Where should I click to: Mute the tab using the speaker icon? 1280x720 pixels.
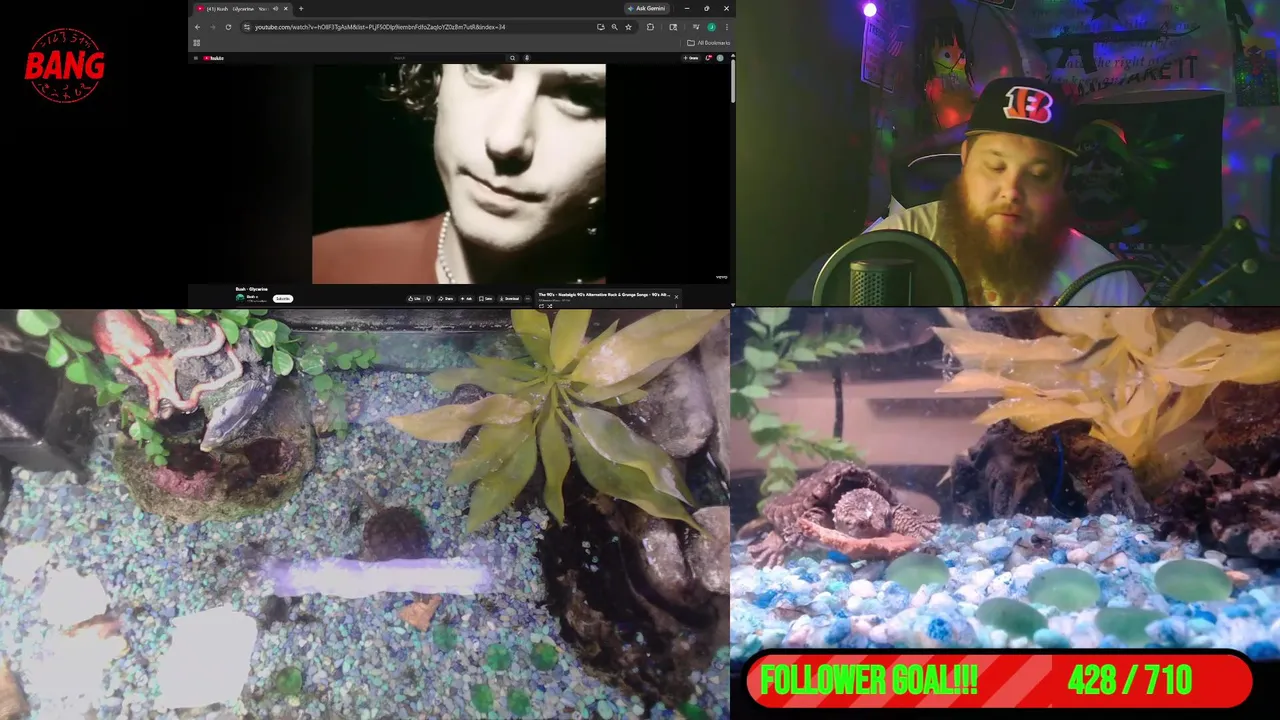275,9
